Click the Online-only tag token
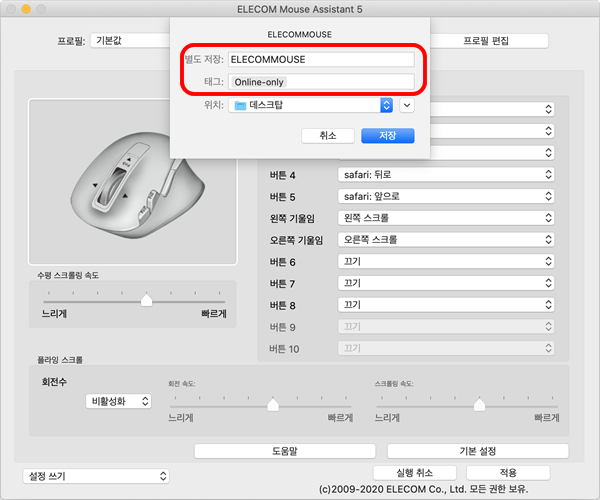 tap(259, 82)
